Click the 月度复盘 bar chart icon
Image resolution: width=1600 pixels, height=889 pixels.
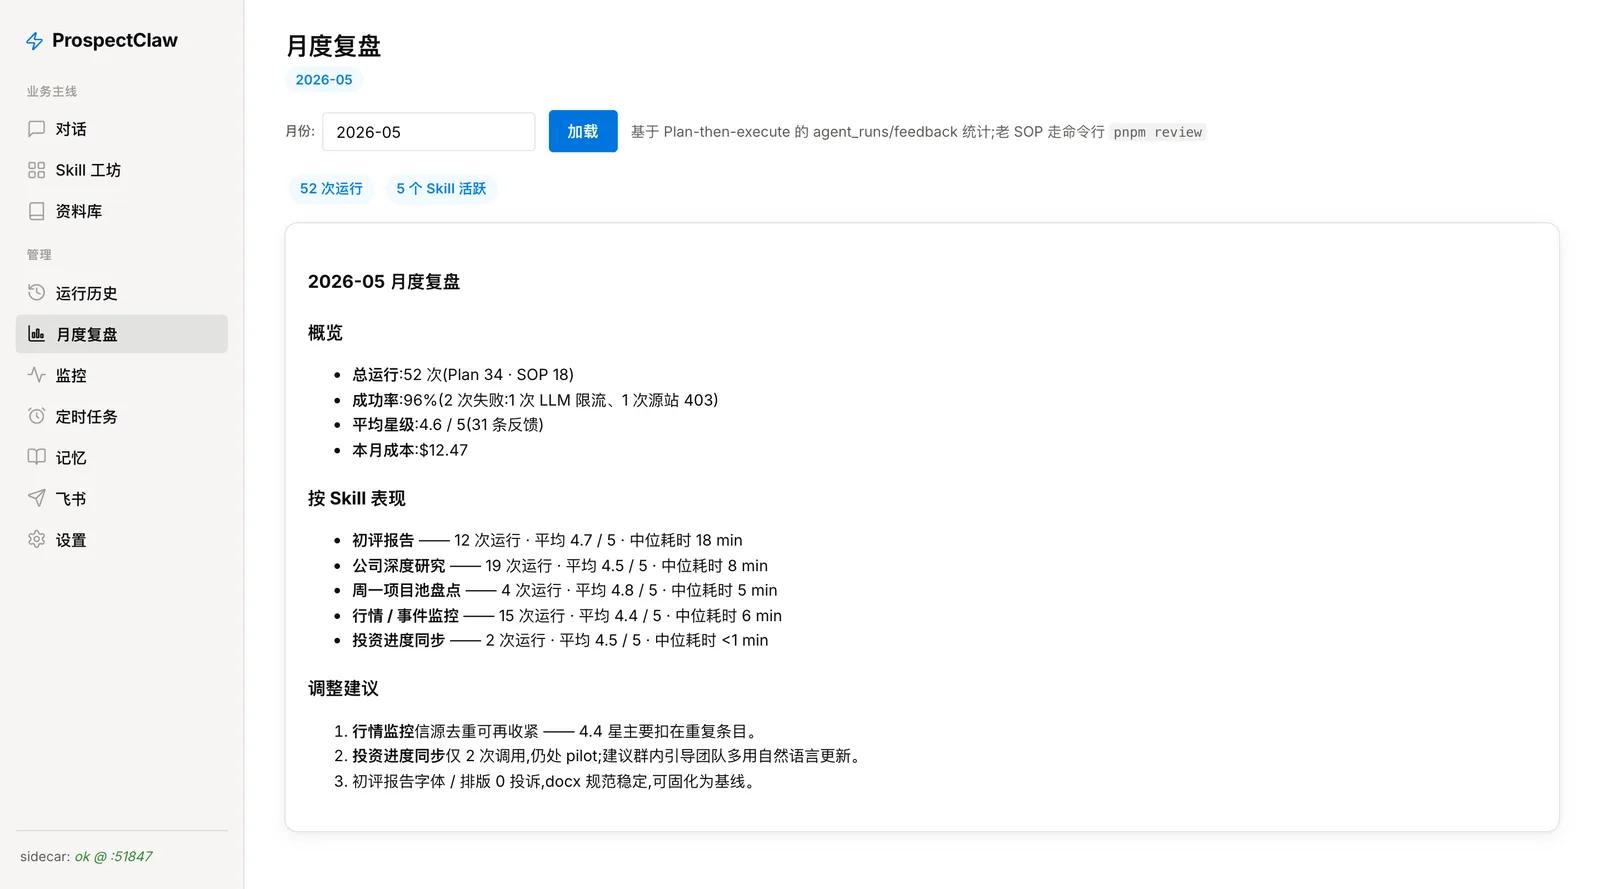click(x=37, y=334)
